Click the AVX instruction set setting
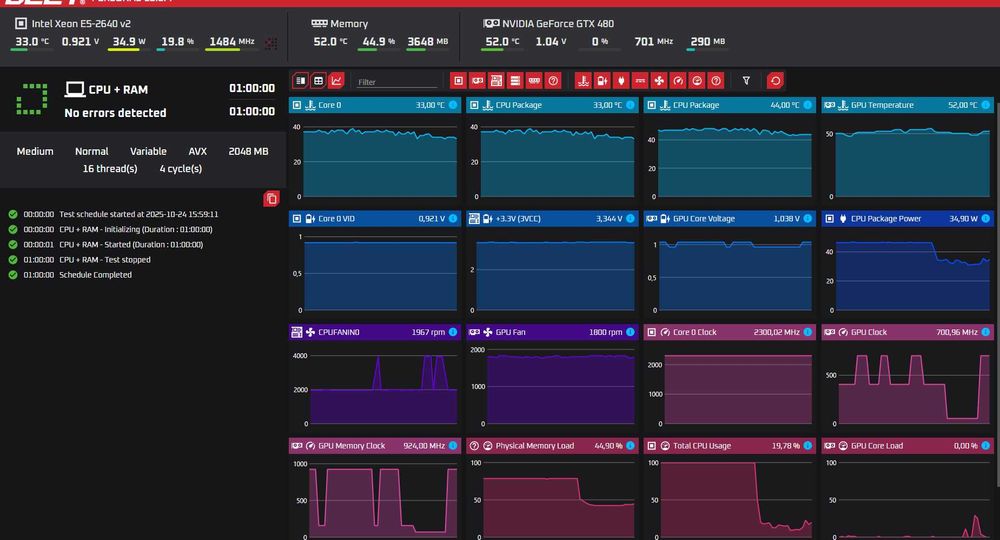This screenshot has height=540, width=1000. pos(198,151)
